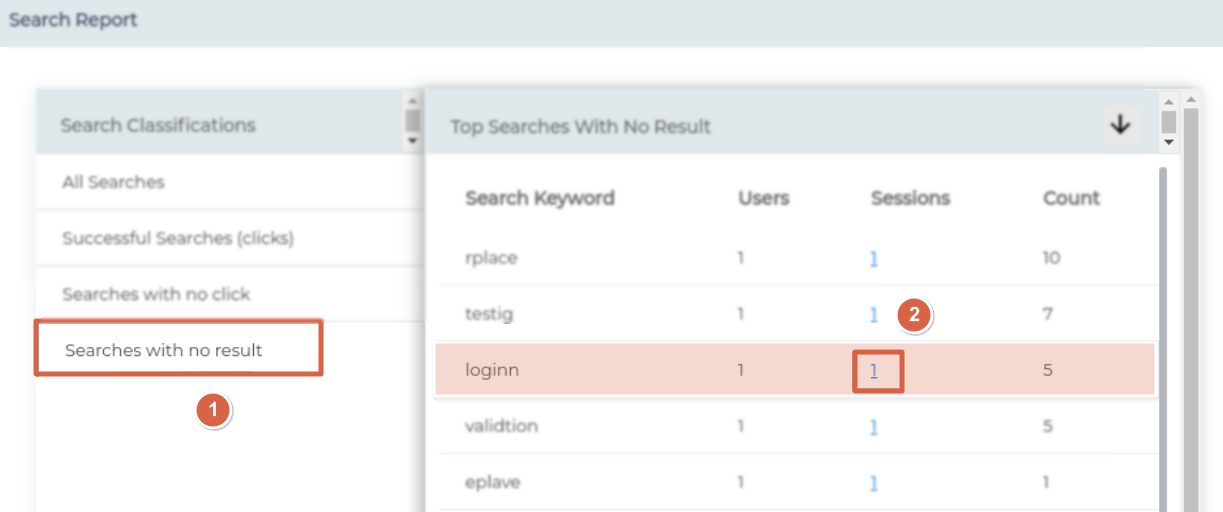Click the Search Classifications panel header
The width and height of the screenshot is (1223, 512).
click(158, 125)
